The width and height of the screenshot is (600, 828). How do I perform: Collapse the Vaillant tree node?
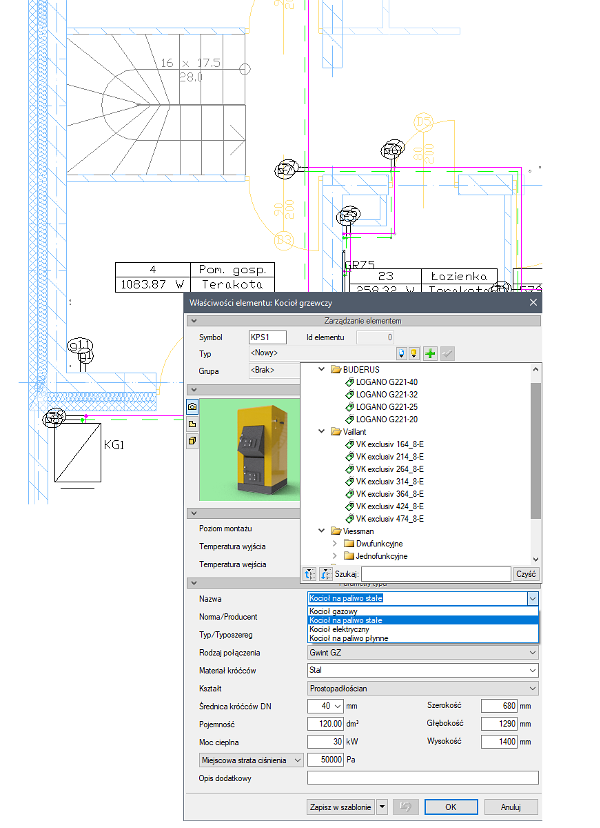click(321, 431)
